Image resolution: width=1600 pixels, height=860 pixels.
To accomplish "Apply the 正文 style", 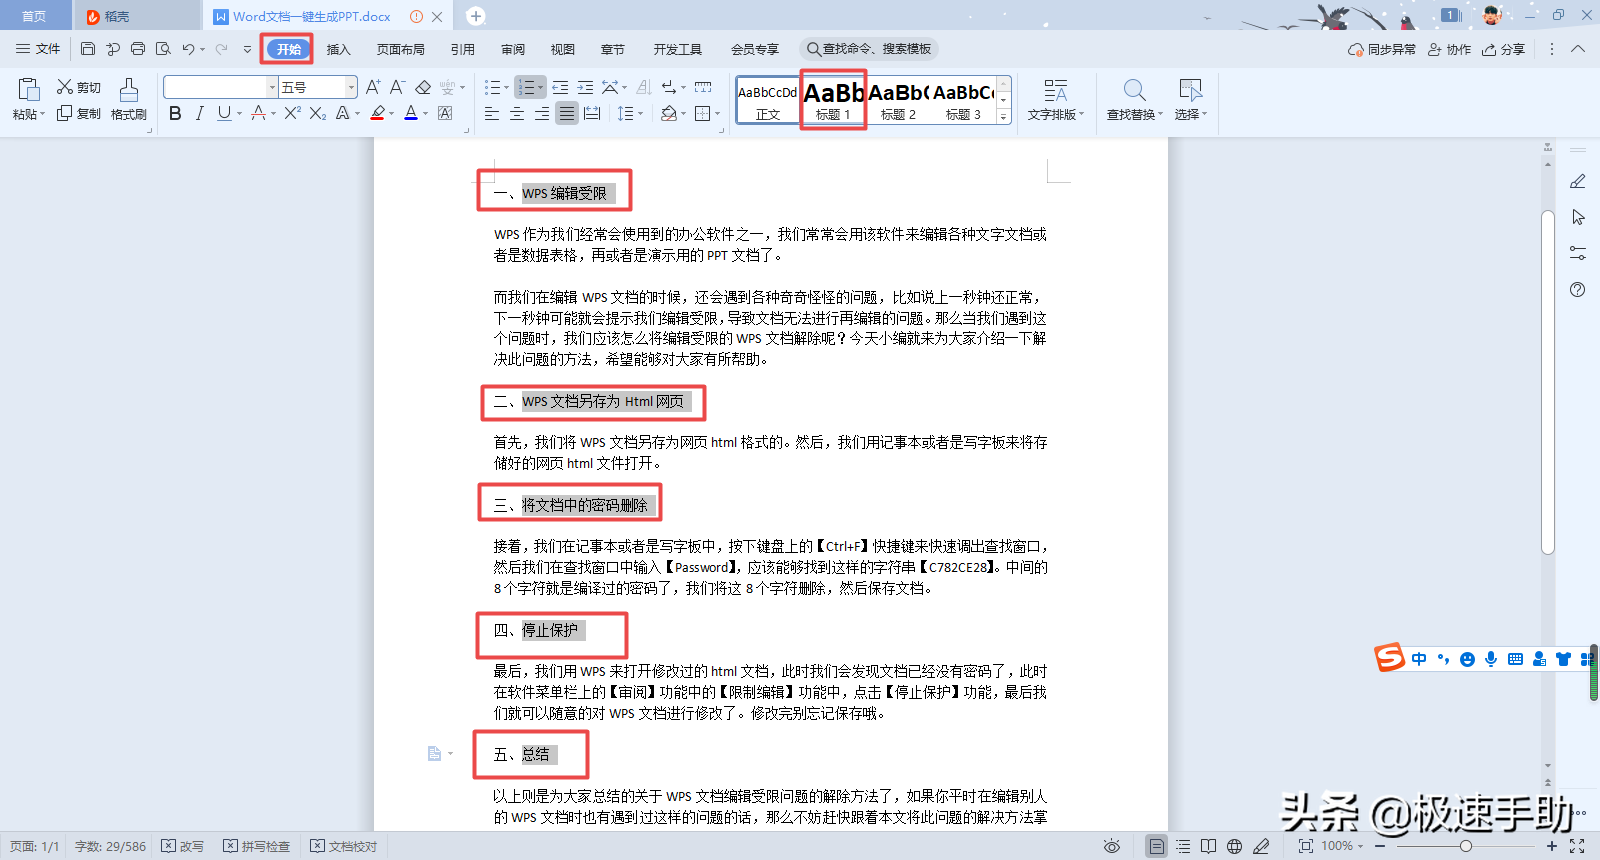I will tap(768, 100).
